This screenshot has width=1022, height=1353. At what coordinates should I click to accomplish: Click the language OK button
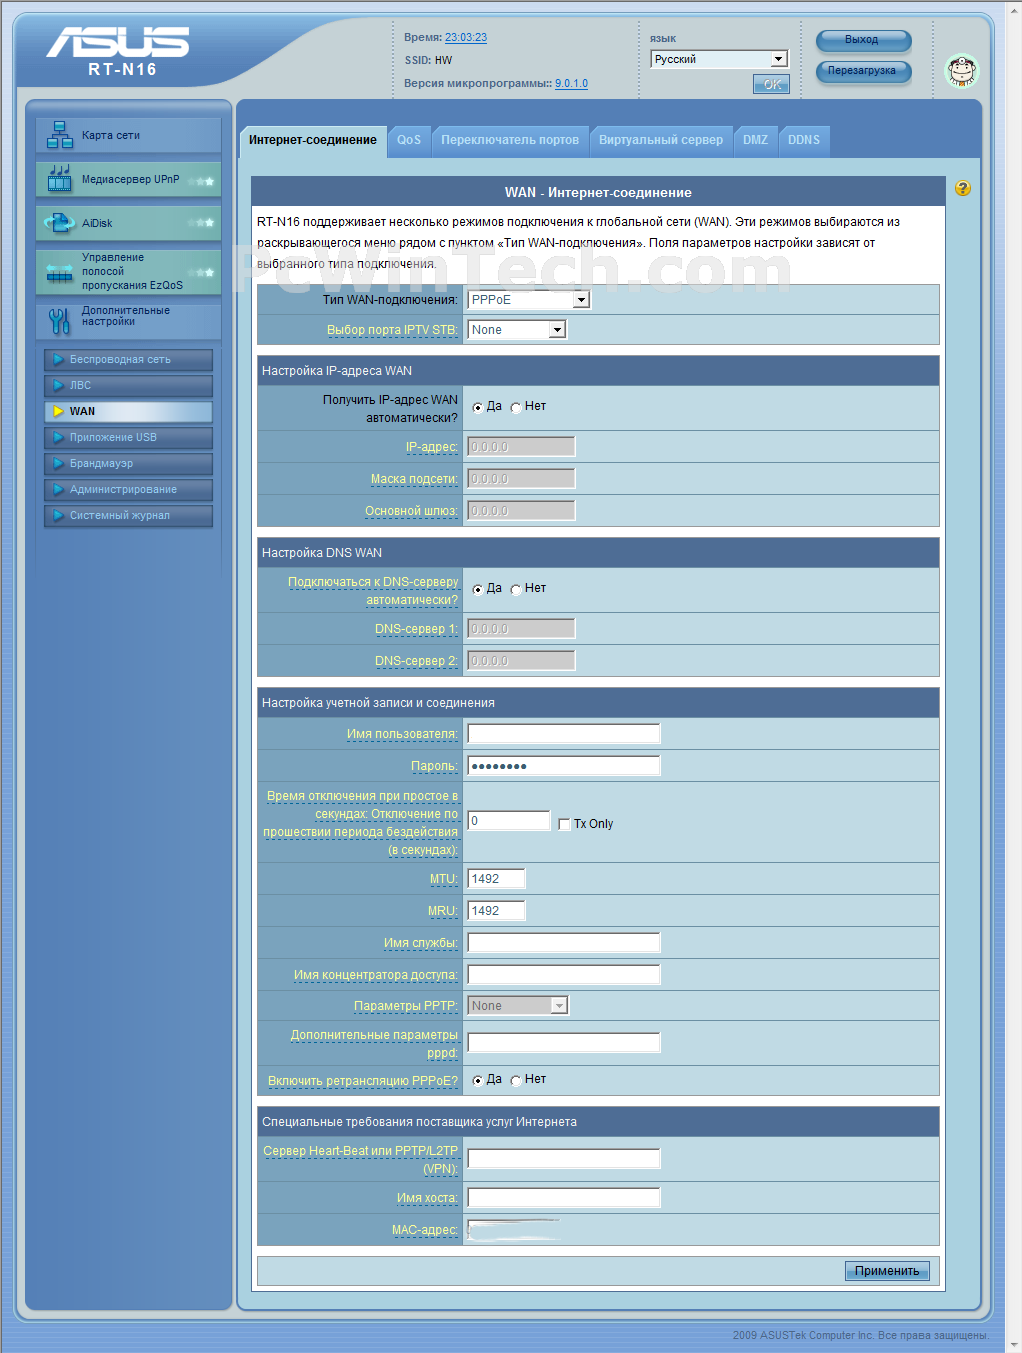click(x=771, y=84)
